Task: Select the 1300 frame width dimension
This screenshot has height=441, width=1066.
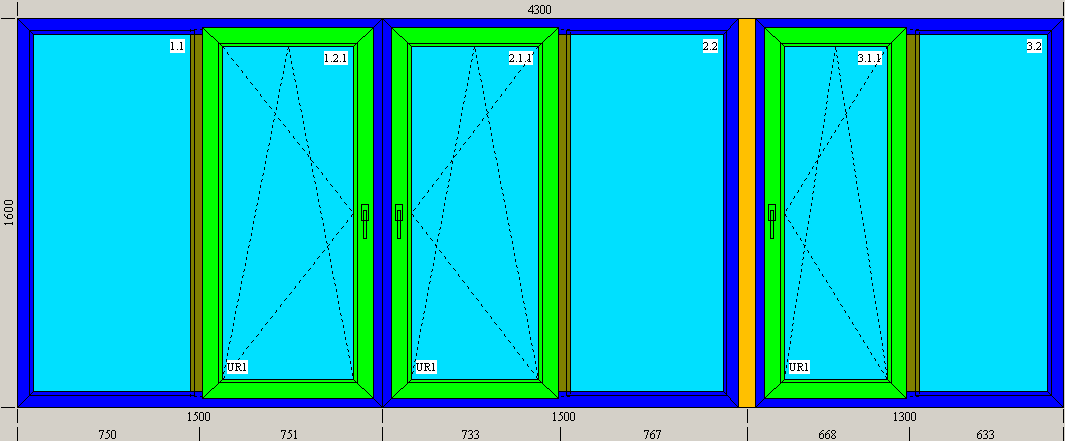Action: [904, 417]
